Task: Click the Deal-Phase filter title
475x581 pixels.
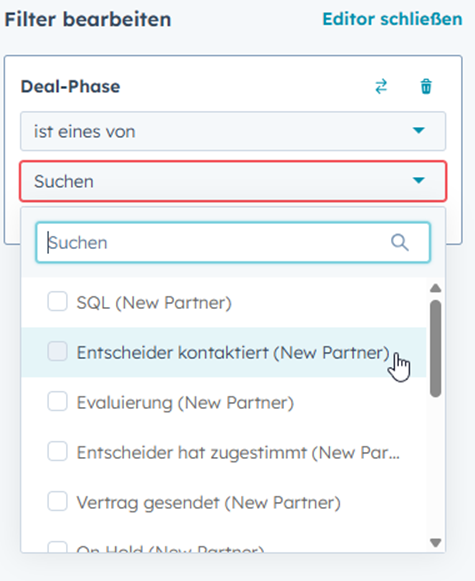Action: 70,87
